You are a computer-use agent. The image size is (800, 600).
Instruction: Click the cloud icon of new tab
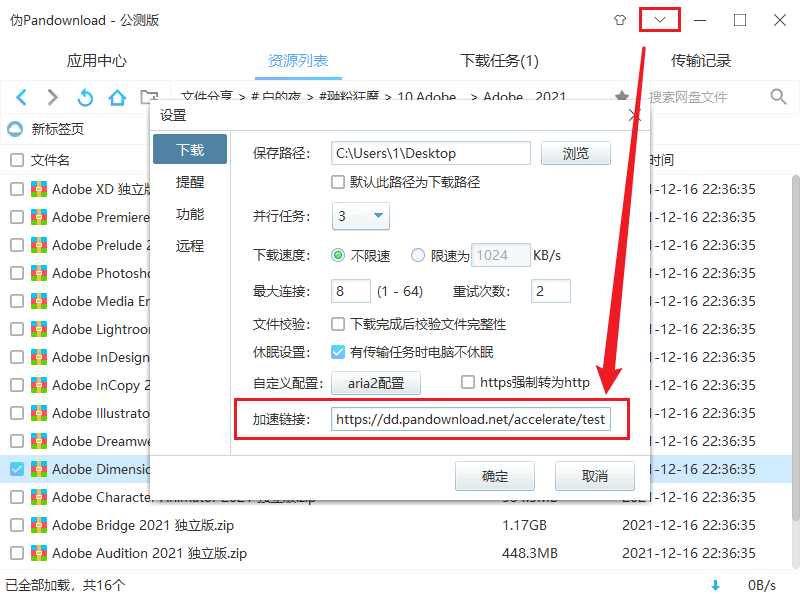coord(15,129)
